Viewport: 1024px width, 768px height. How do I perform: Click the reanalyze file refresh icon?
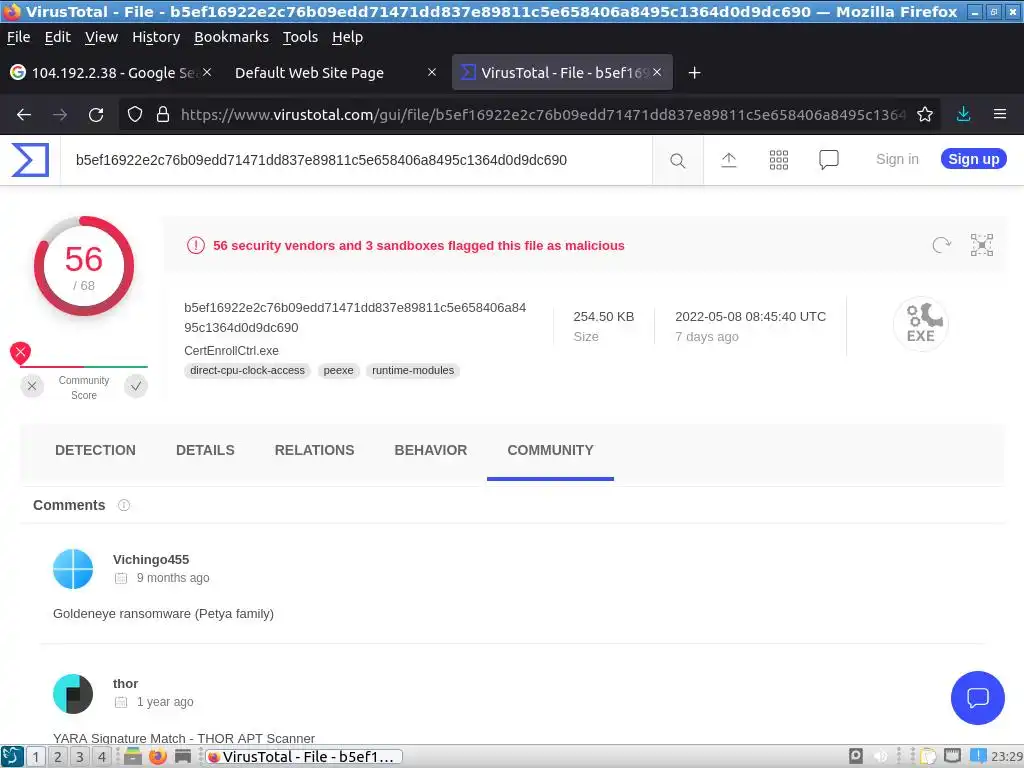[x=941, y=245]
